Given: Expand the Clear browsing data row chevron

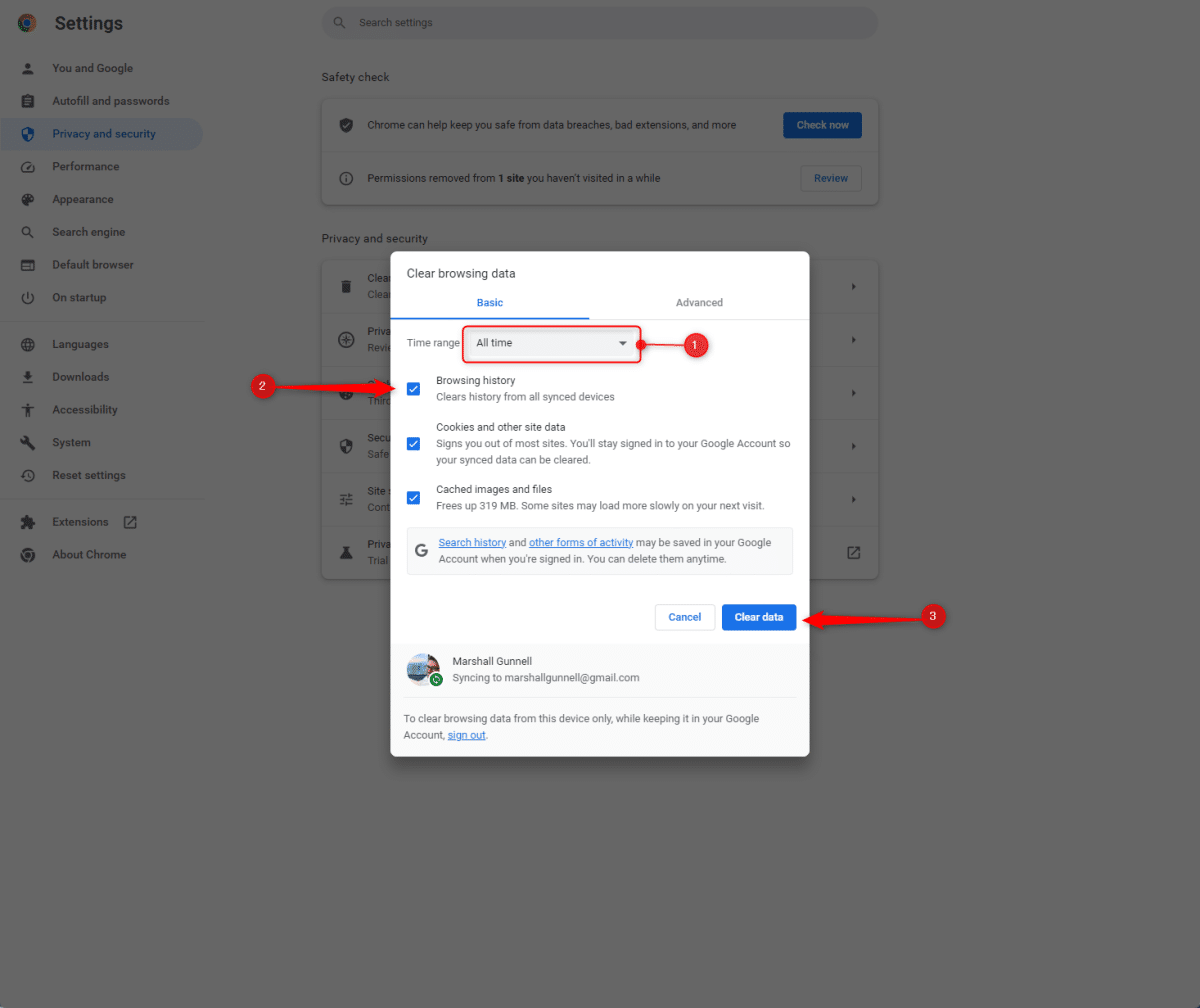Looking at the screenshot, I should click(853, 286).
